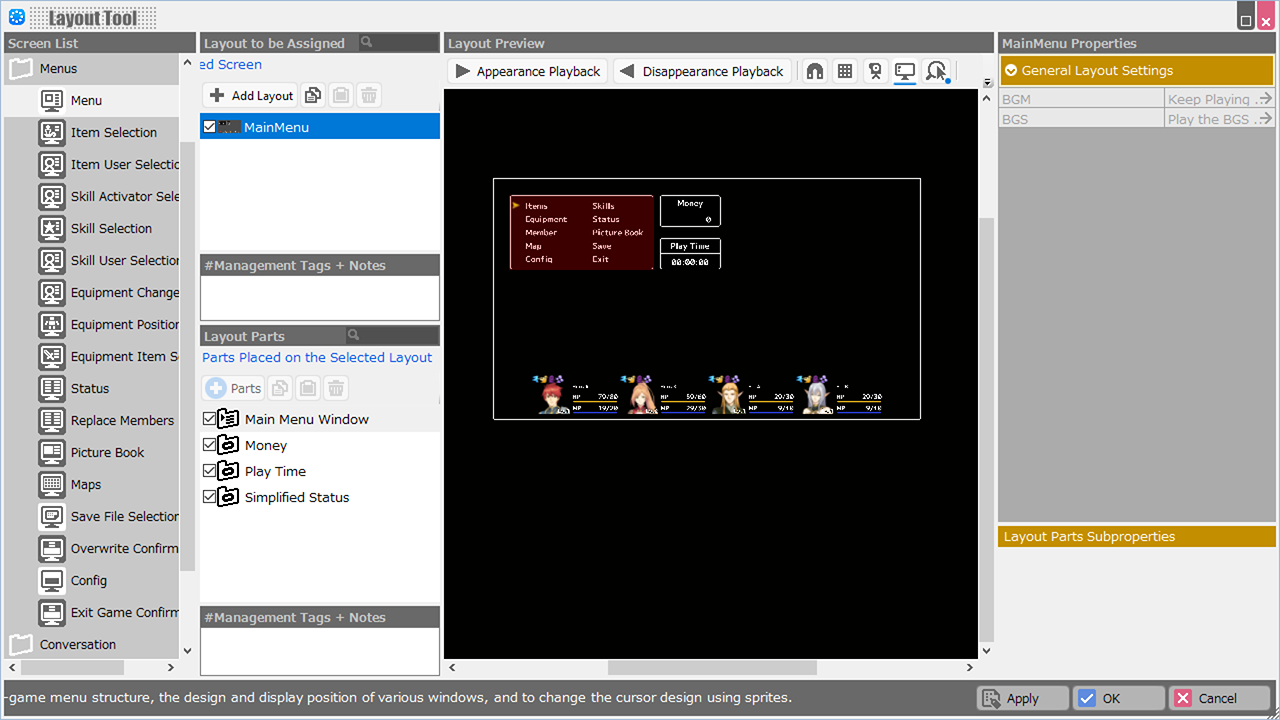Uncheck the MainMenu layout checkbox
The width and height of the screenshot is (1280, 720).
209,127
